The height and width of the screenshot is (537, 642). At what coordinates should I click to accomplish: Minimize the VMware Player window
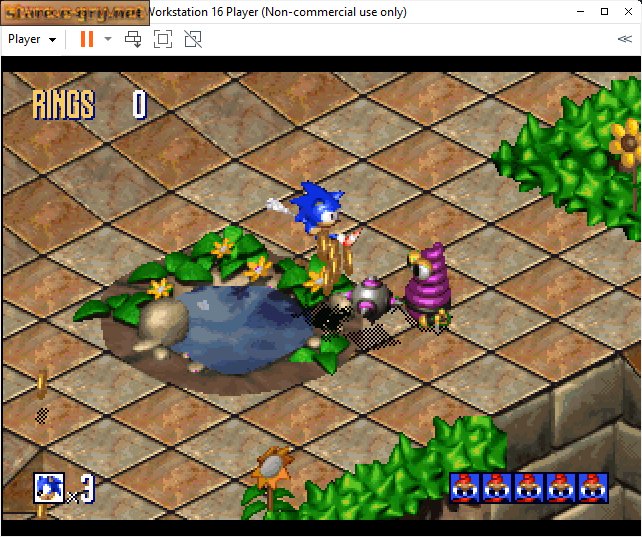click(580, 11)
